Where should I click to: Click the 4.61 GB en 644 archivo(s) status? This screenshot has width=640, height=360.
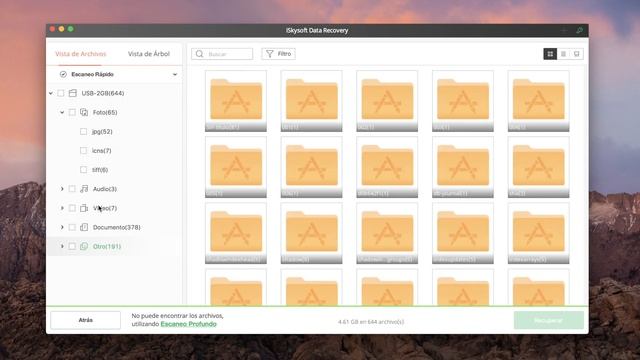[x=371, y=322]
